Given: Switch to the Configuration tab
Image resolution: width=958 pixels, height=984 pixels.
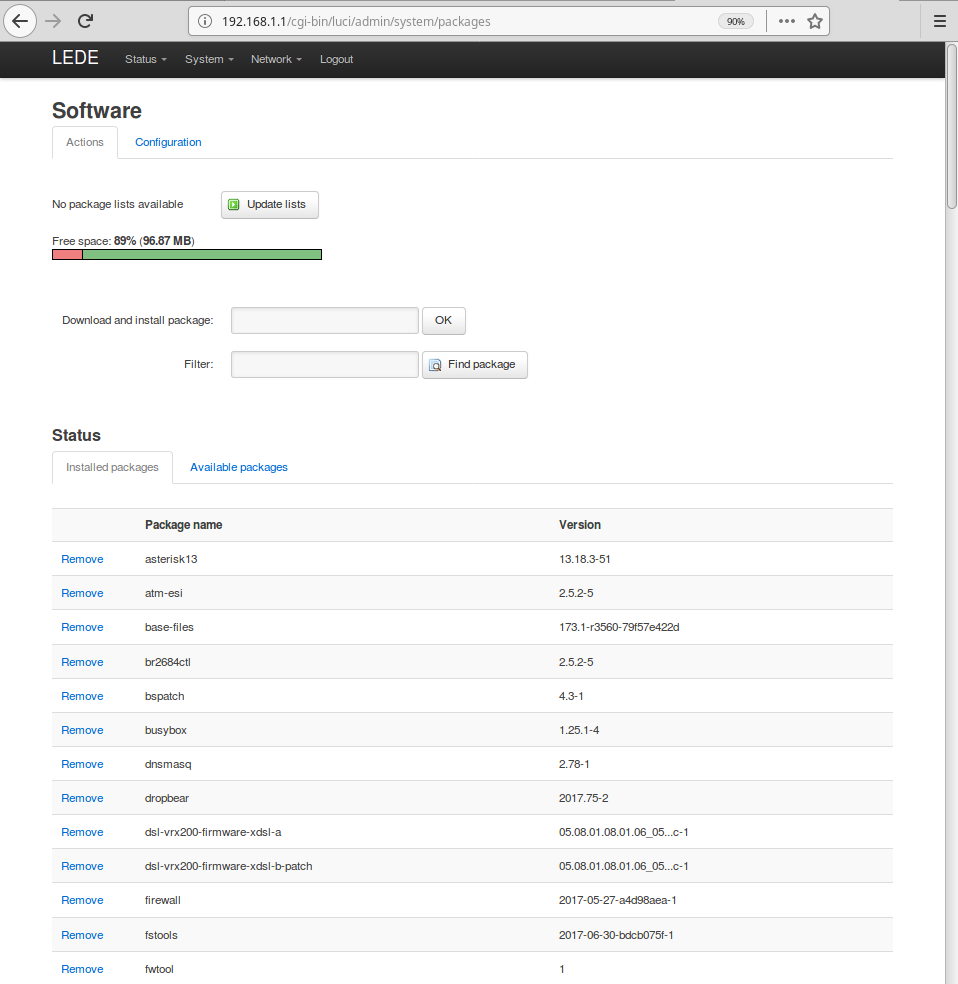Looking at the screenshot, I should [x=168, y=142].
